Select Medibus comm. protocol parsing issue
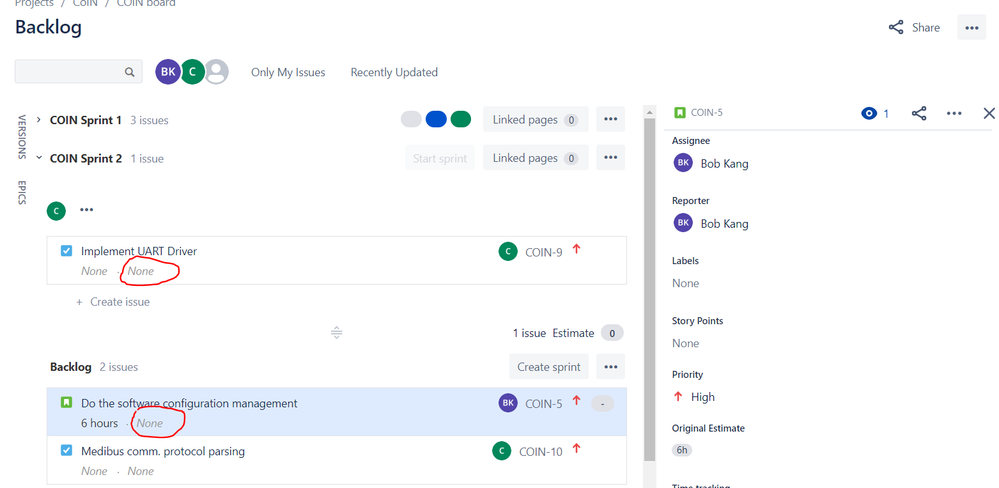This screenshot has width=999, height=488. coord(336,460)
